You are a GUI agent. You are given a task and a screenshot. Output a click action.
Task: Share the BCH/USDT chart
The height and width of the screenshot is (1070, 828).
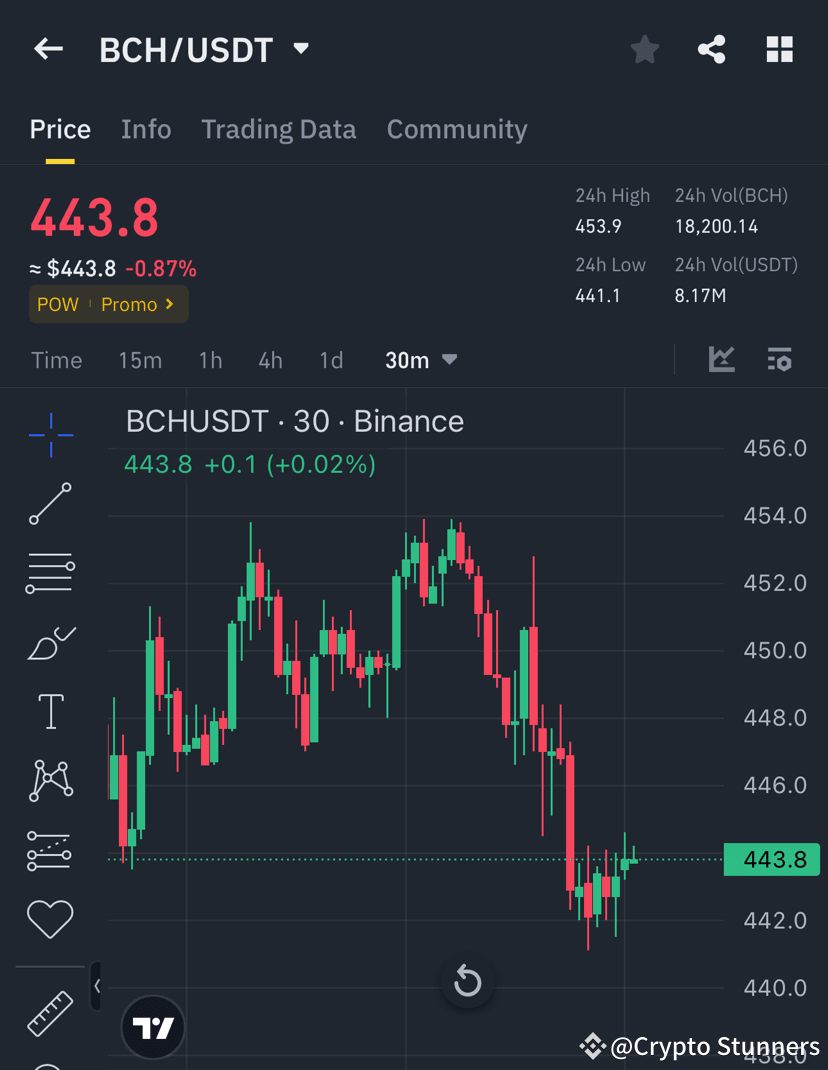click(x=711, y=48)
